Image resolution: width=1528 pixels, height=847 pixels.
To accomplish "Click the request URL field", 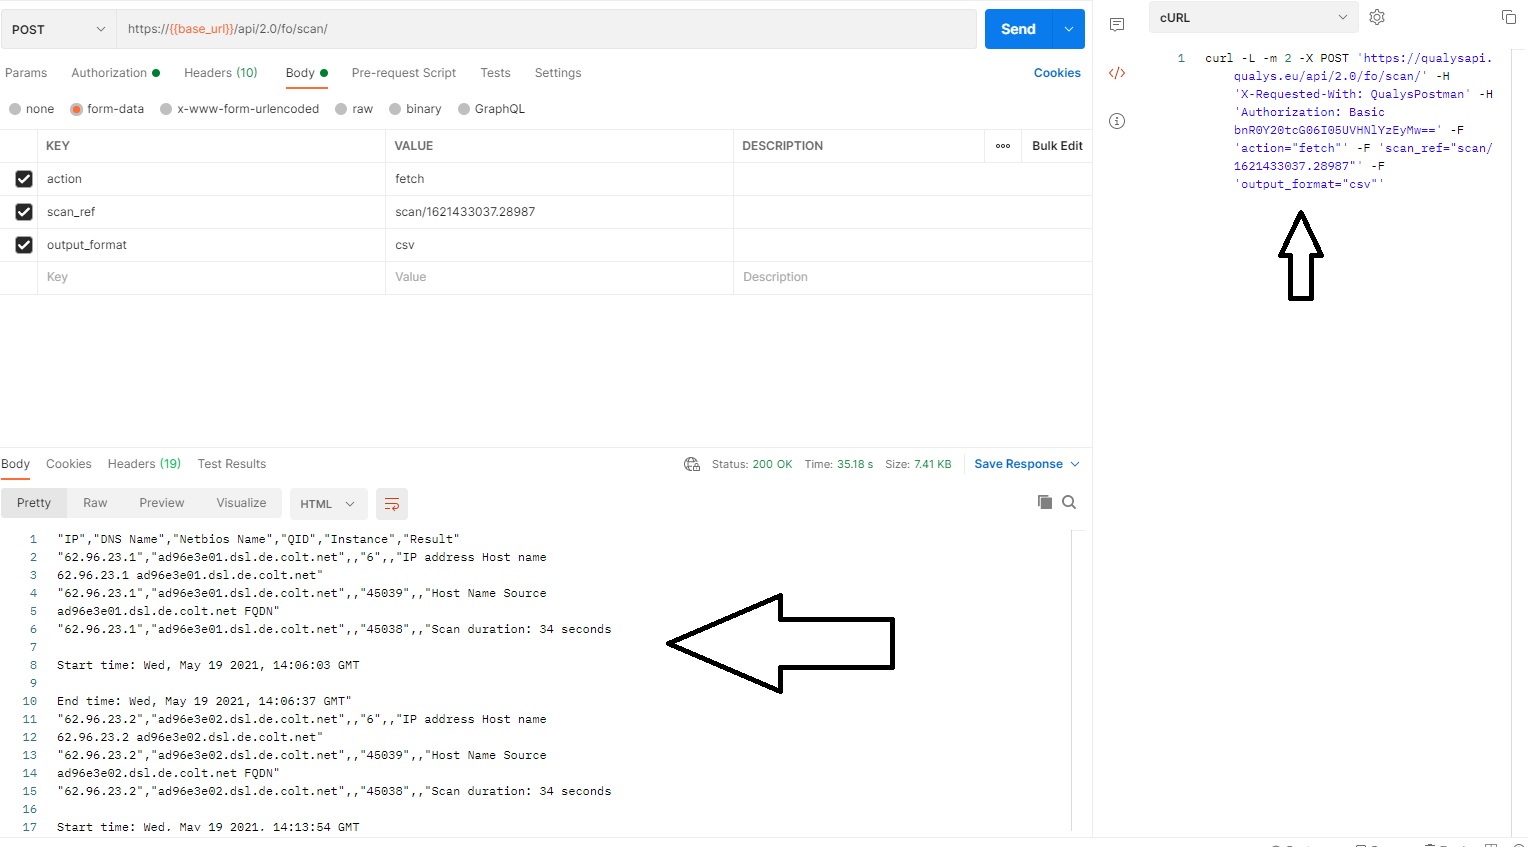I will click(x=547, y=29).
